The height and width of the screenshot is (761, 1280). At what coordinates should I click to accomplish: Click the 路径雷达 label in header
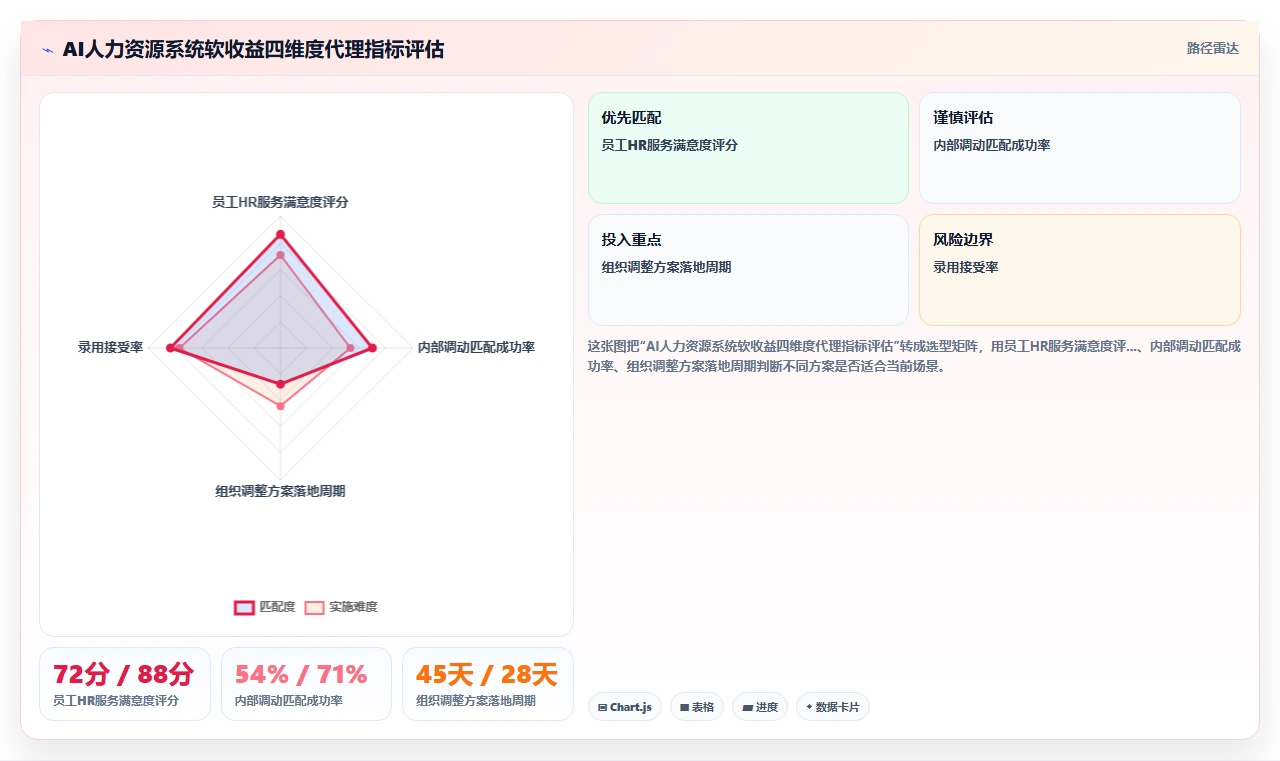(1213, 48)
